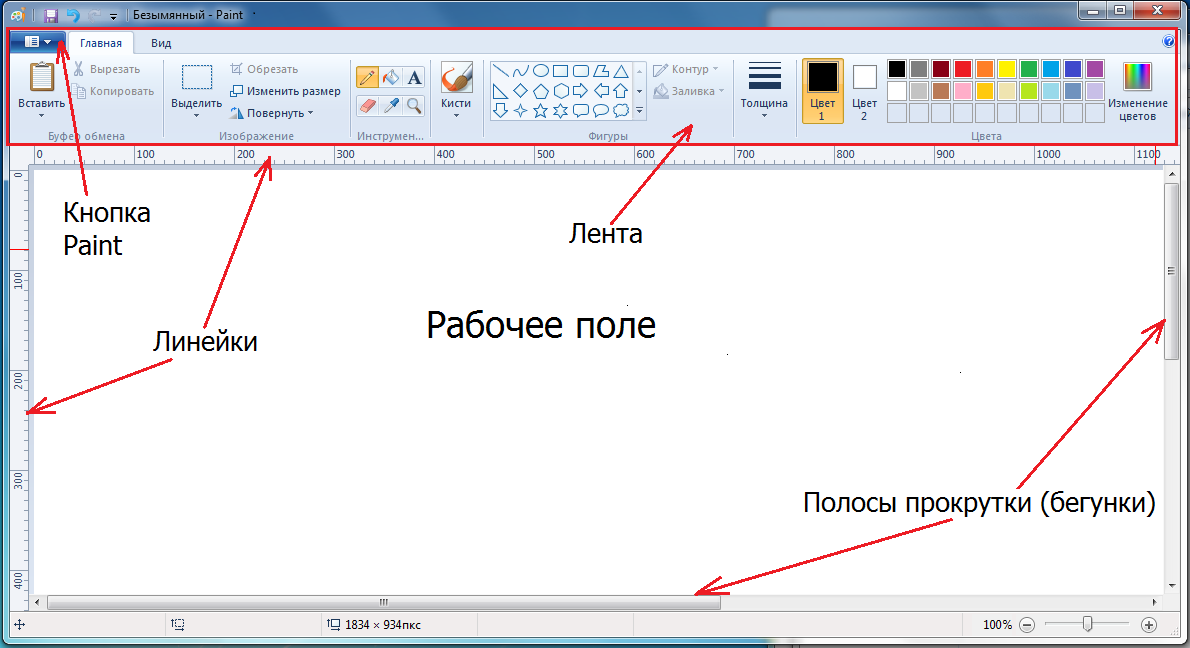Expand the Толщина line thickness menu
Screen dimensions: 1190x648
(764, 90)
